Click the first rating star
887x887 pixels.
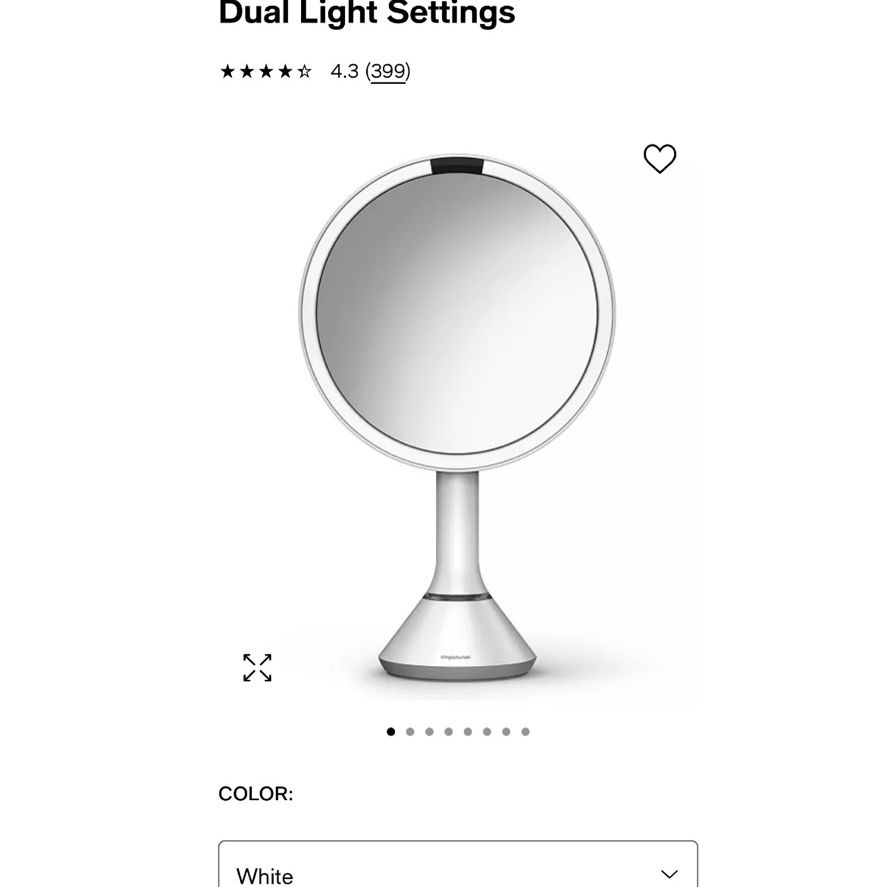227,71
